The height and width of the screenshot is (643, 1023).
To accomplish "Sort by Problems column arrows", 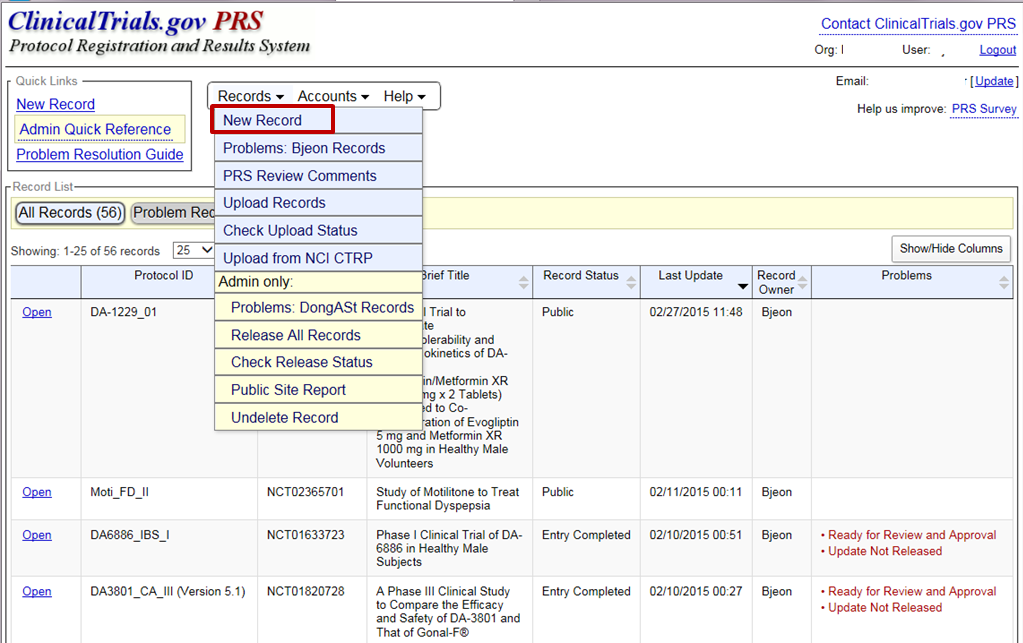I will click(x=1003, y=282).
